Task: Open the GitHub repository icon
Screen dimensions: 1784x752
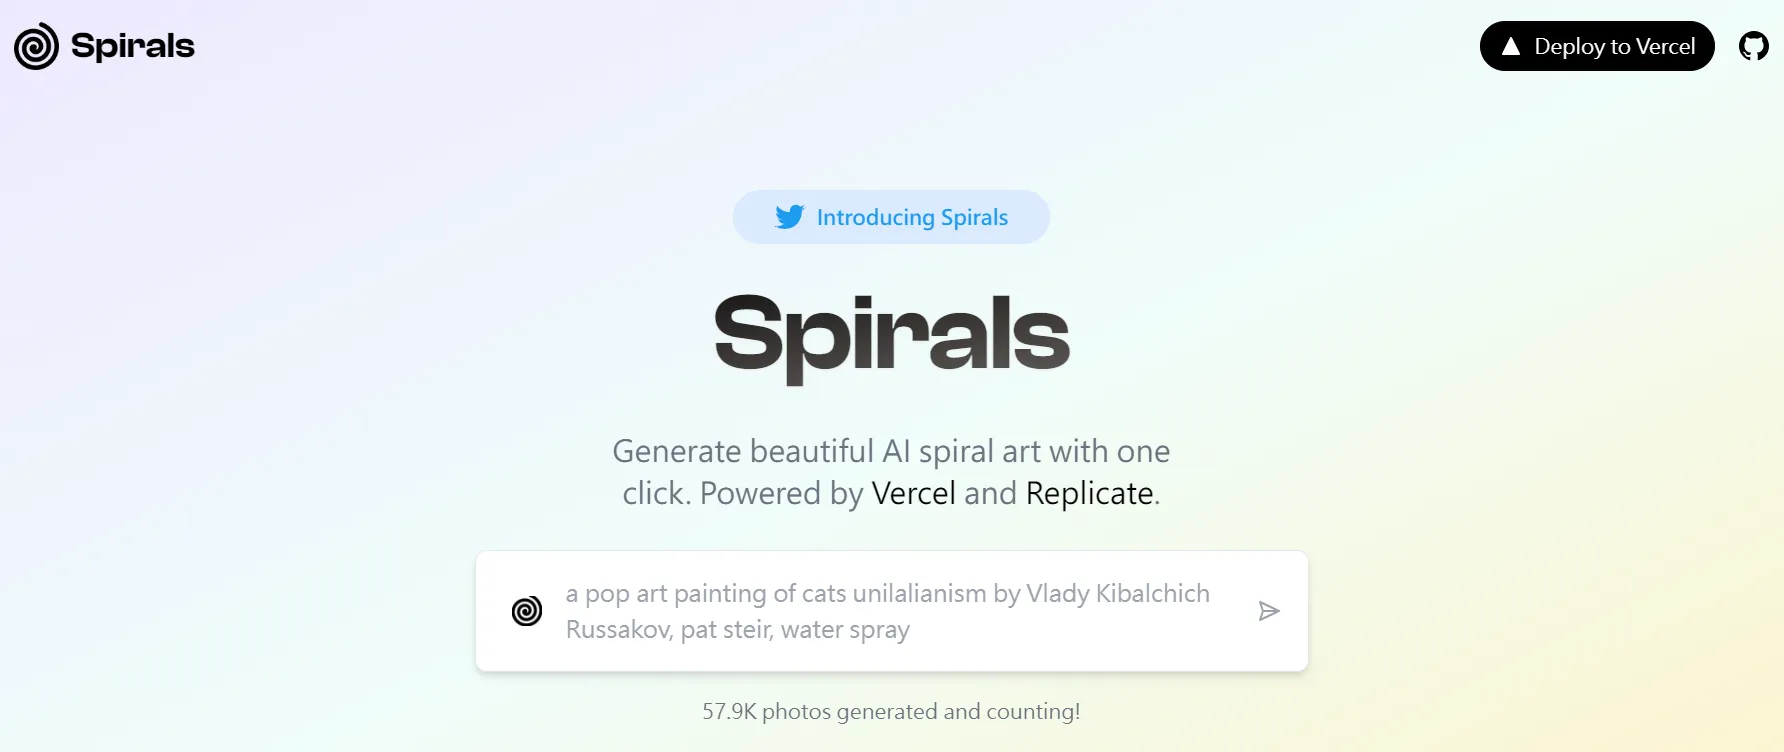Action: point(1753,46)
